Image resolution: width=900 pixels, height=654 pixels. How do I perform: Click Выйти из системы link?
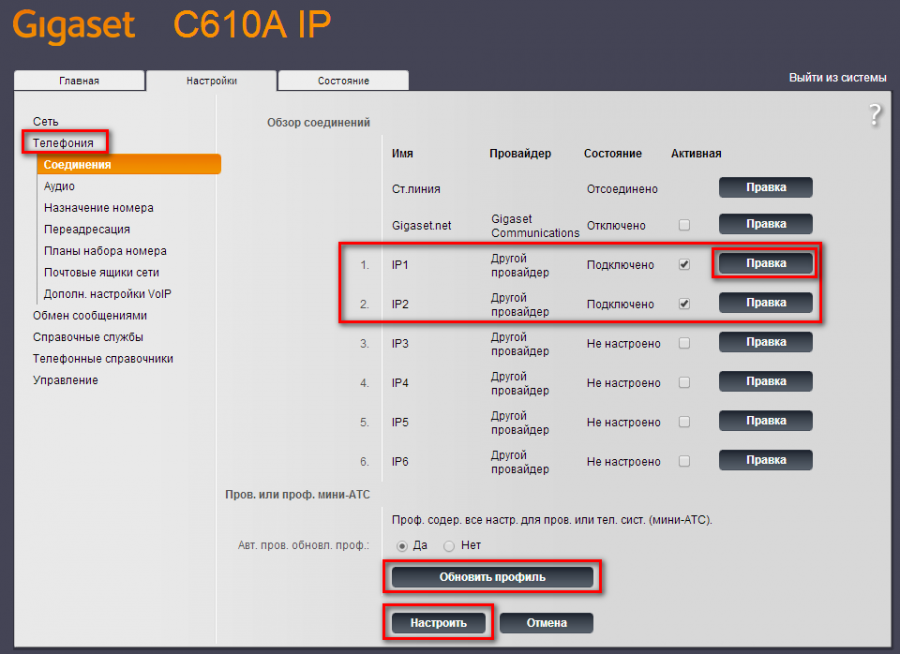coord(837,78)
